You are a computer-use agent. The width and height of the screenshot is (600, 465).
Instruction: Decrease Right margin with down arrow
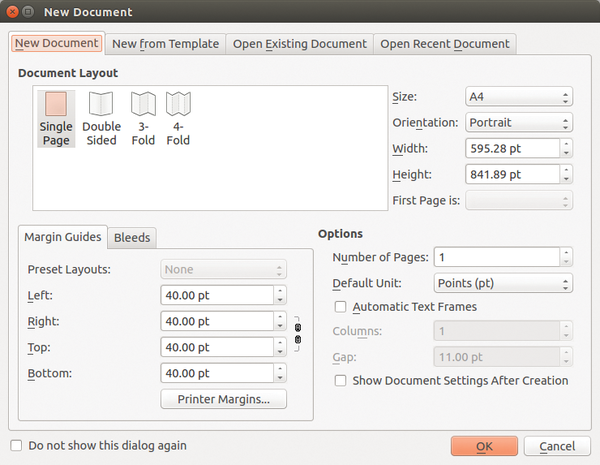coord(280,326)
